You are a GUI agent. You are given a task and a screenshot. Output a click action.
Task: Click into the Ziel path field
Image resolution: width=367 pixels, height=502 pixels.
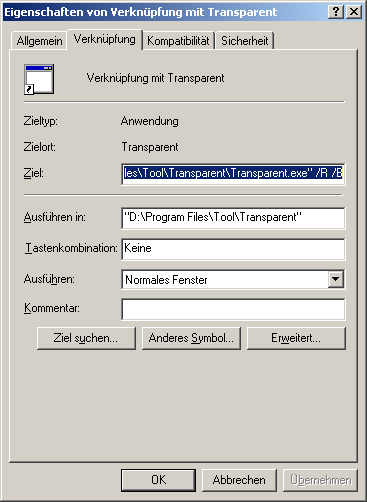click(x=233, y=174)
